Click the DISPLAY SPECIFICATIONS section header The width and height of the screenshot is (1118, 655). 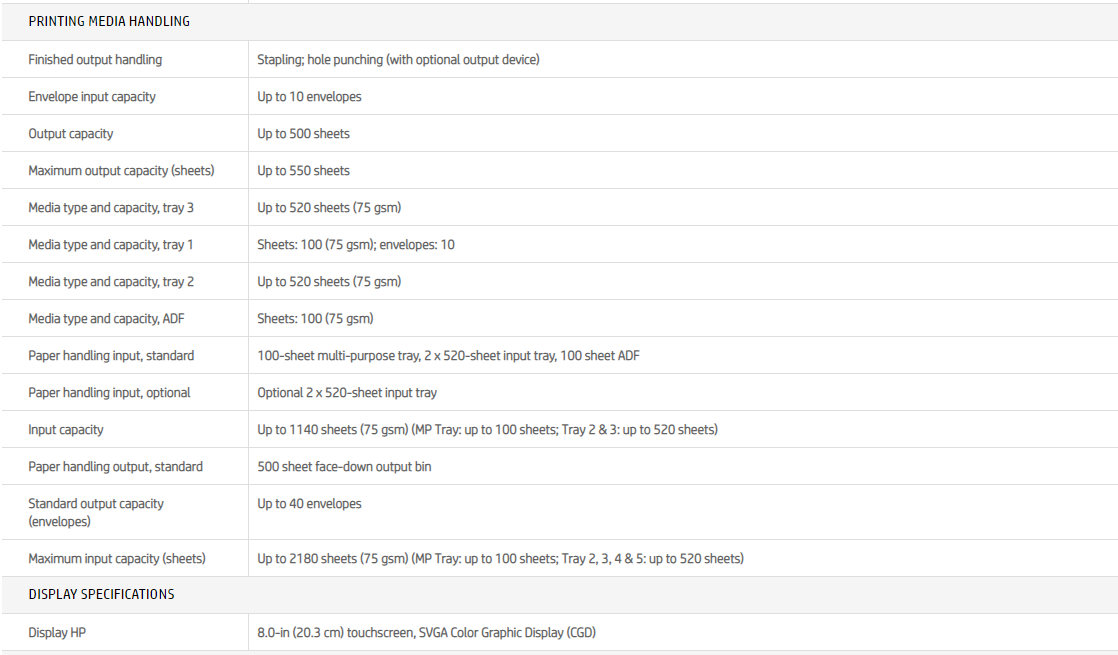point(101,594)
